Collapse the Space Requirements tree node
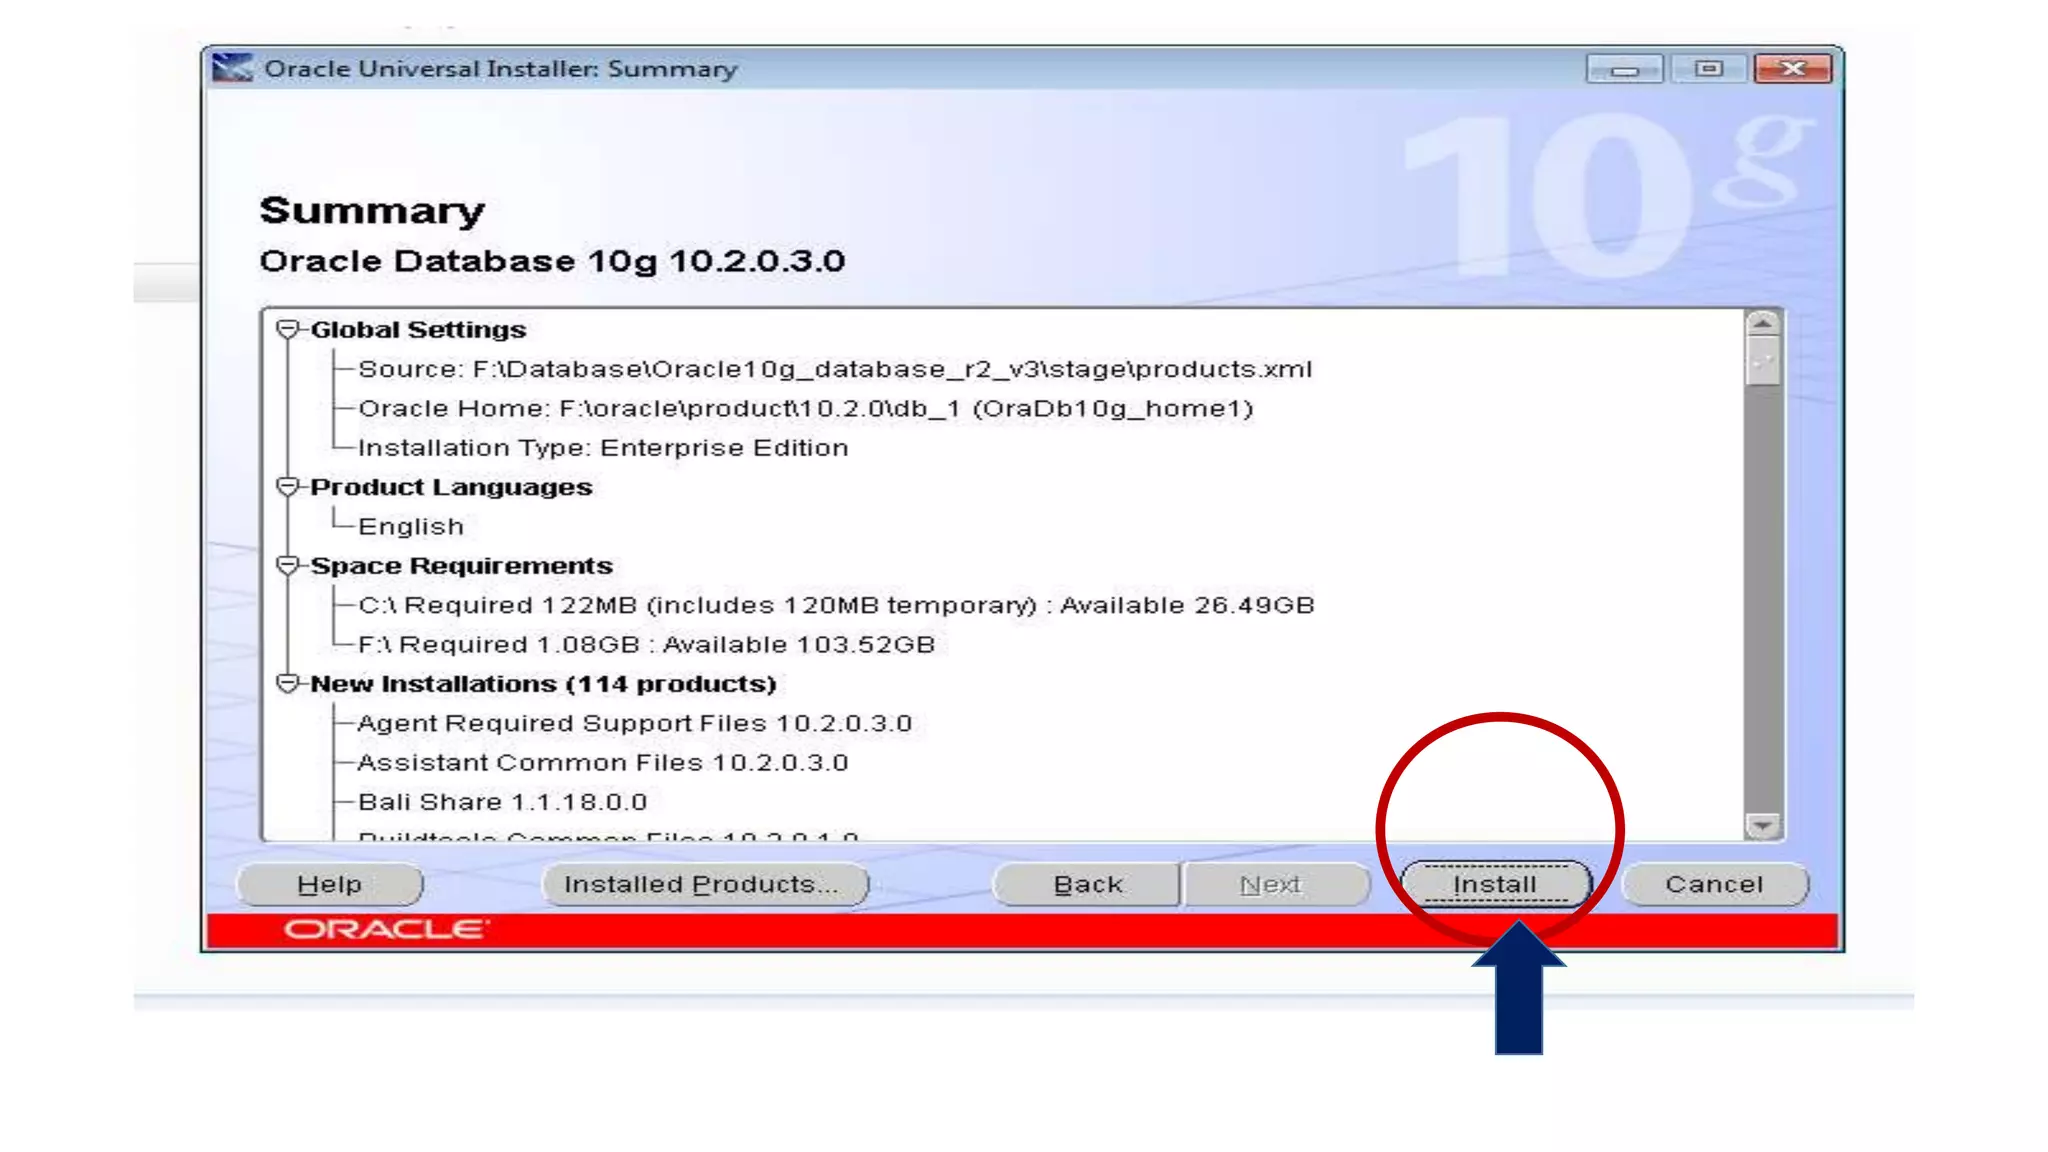Viewport: 2048px width, 1152px height. tap(288, 566)
